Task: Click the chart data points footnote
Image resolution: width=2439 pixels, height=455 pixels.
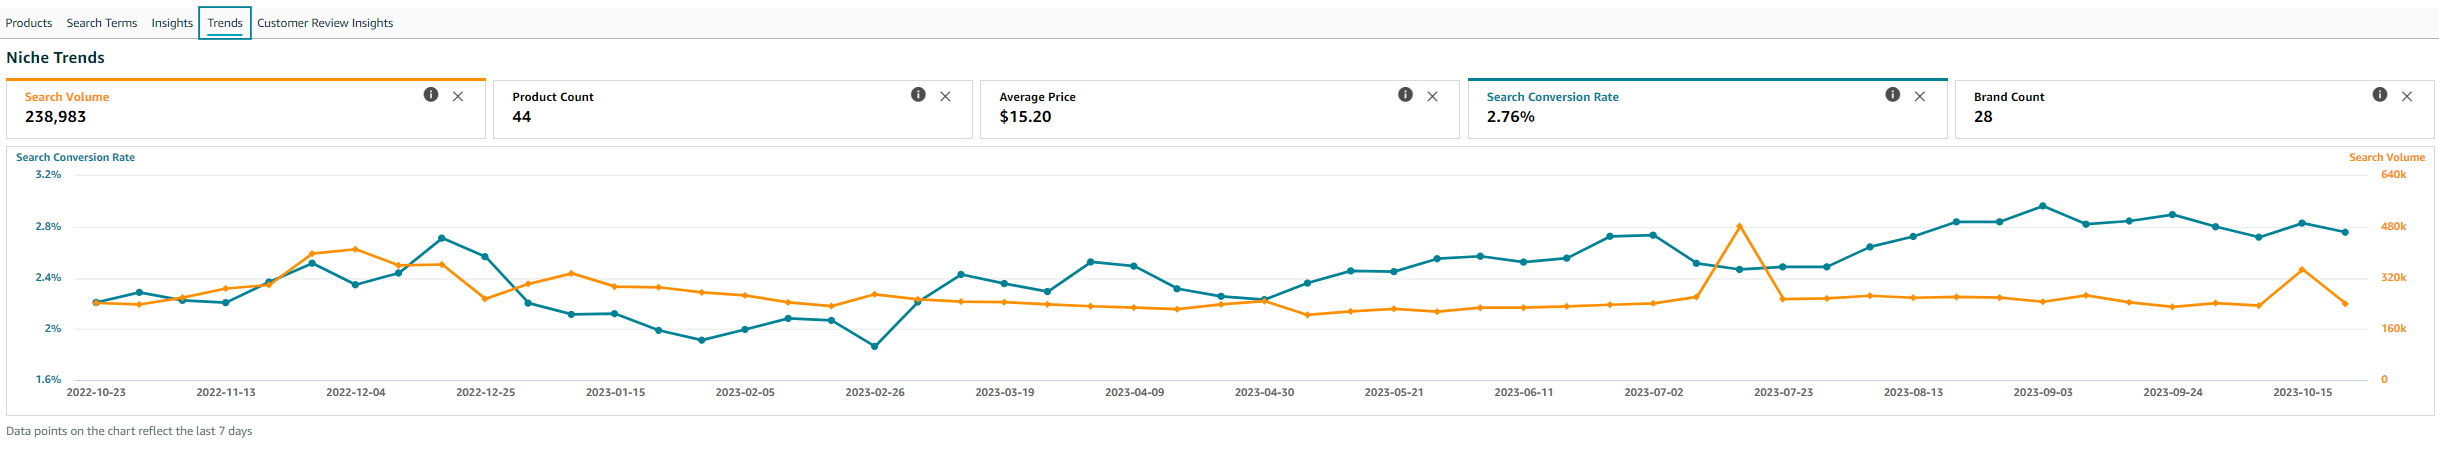Action: 129,432
